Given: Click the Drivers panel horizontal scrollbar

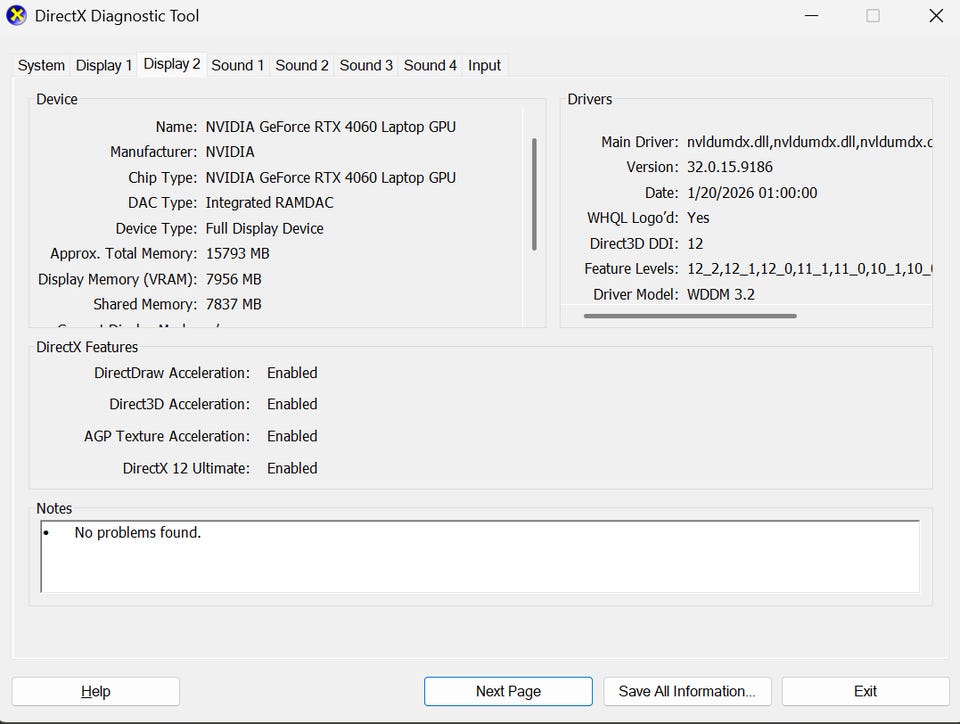Looking at the screenshot, I should (690, 316).
